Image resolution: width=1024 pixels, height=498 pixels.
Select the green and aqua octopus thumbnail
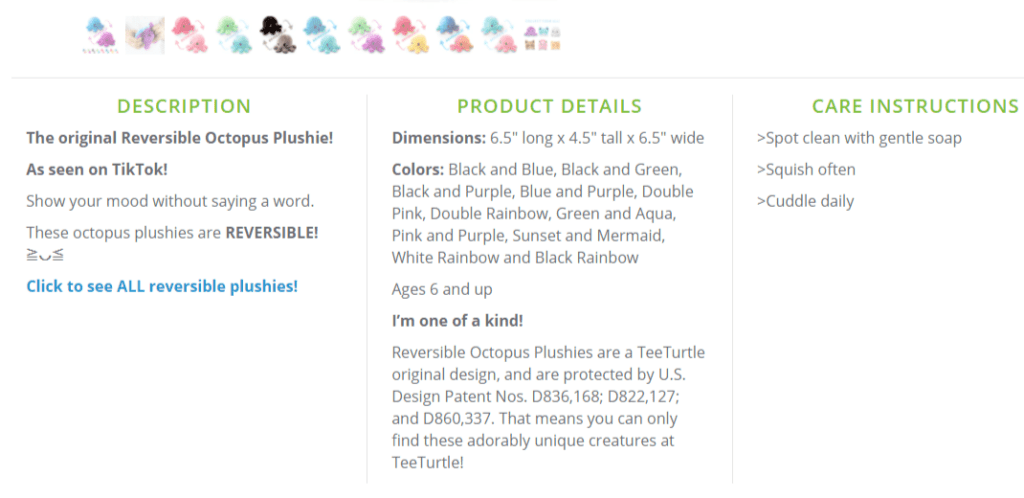pyautogui.click(x=233, y=35)
